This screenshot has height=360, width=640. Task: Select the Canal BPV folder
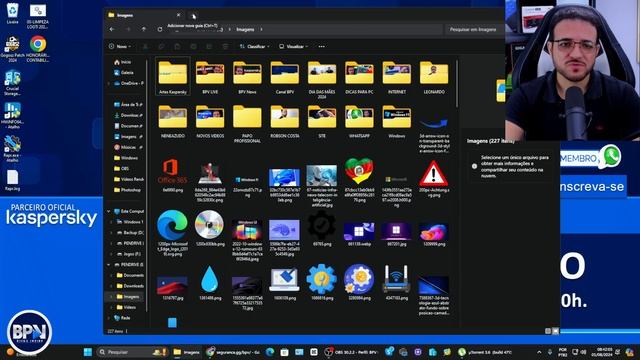pos(284,77)
